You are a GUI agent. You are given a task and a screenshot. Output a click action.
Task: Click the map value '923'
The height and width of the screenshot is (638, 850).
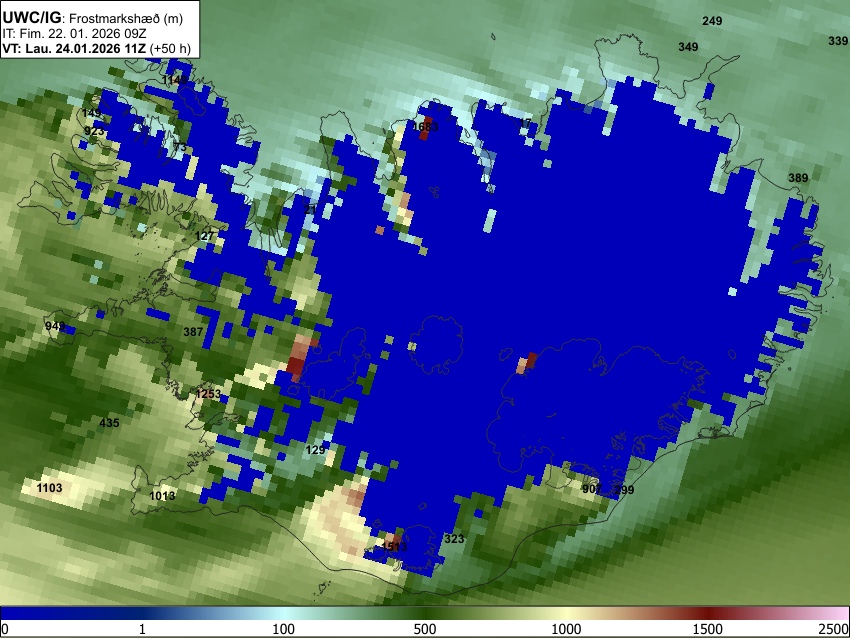coord(94,131)
